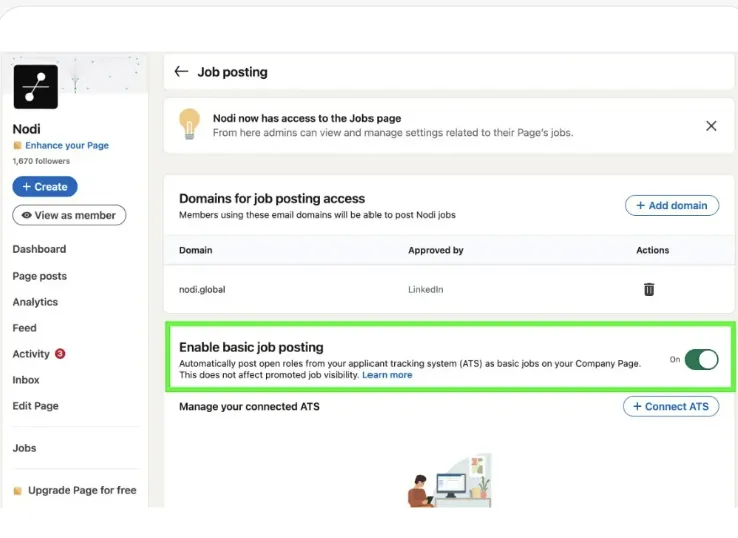This screenshot has width=738, height=538.
Task: Click the Activity notification badge showing 3
Action: 60,353
